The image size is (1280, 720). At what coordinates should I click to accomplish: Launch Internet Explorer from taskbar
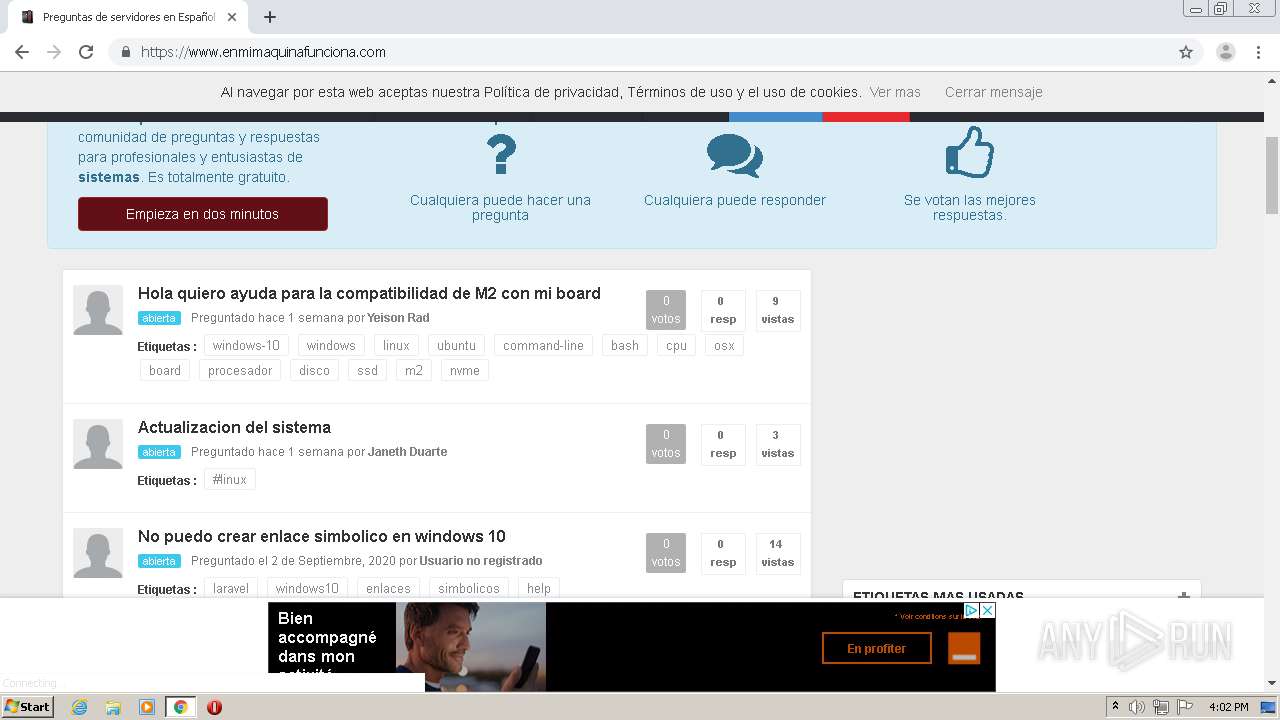click(x=79, y=707)
